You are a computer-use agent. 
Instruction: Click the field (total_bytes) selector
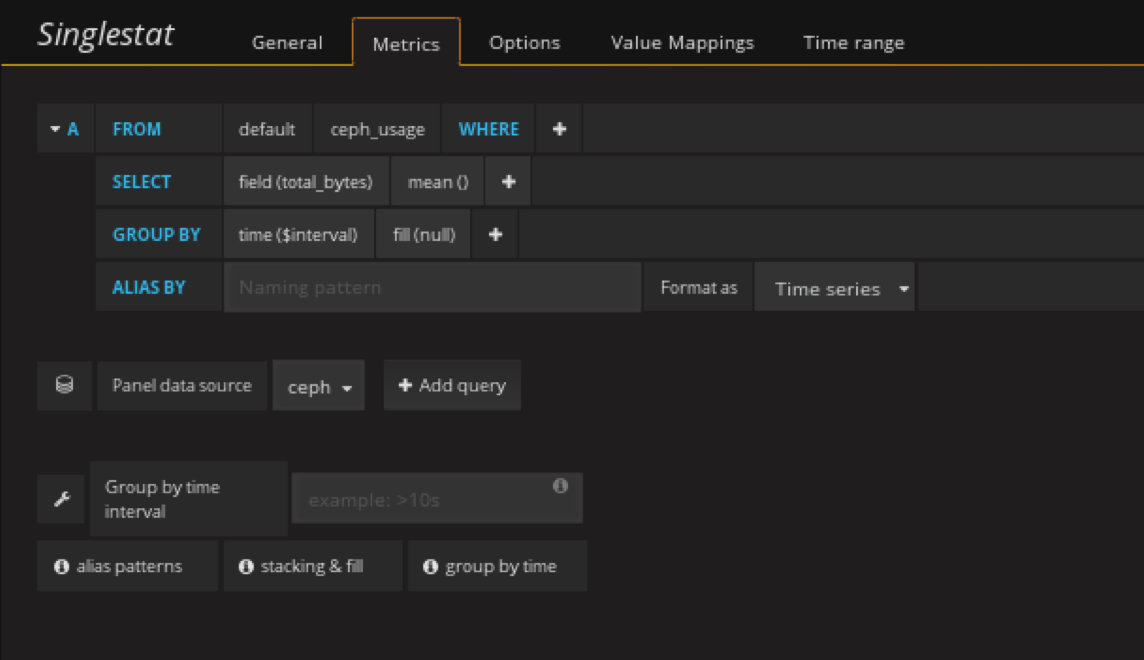pos(305,182)
